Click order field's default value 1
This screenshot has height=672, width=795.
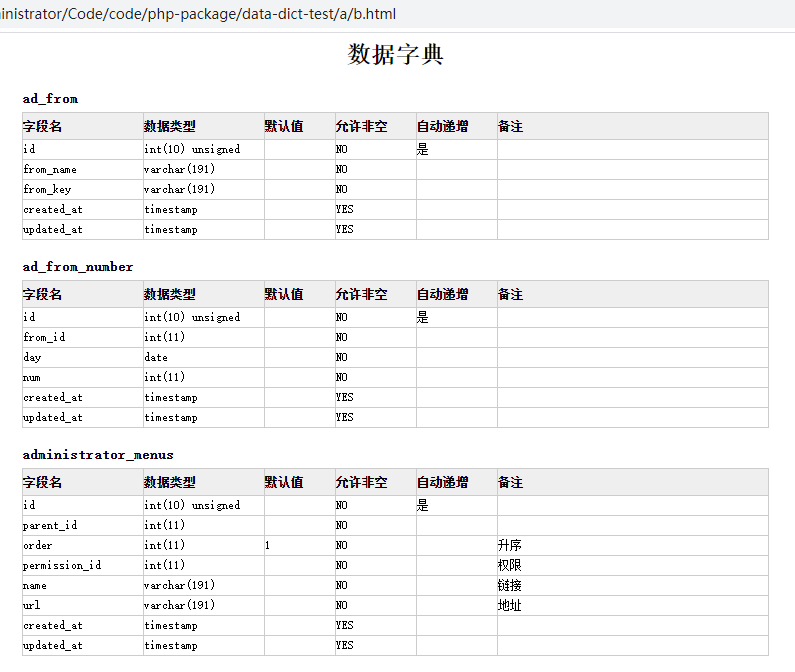click(x=267, y=545)
